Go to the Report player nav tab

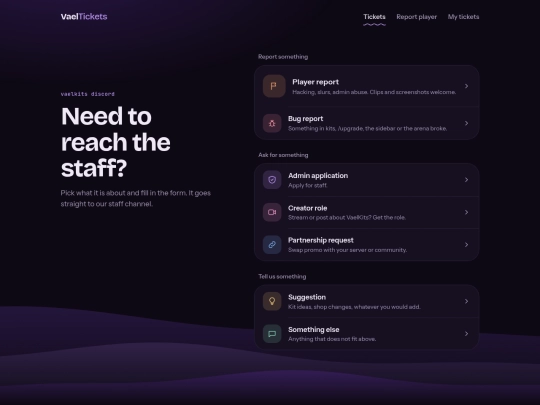(416, 17)
